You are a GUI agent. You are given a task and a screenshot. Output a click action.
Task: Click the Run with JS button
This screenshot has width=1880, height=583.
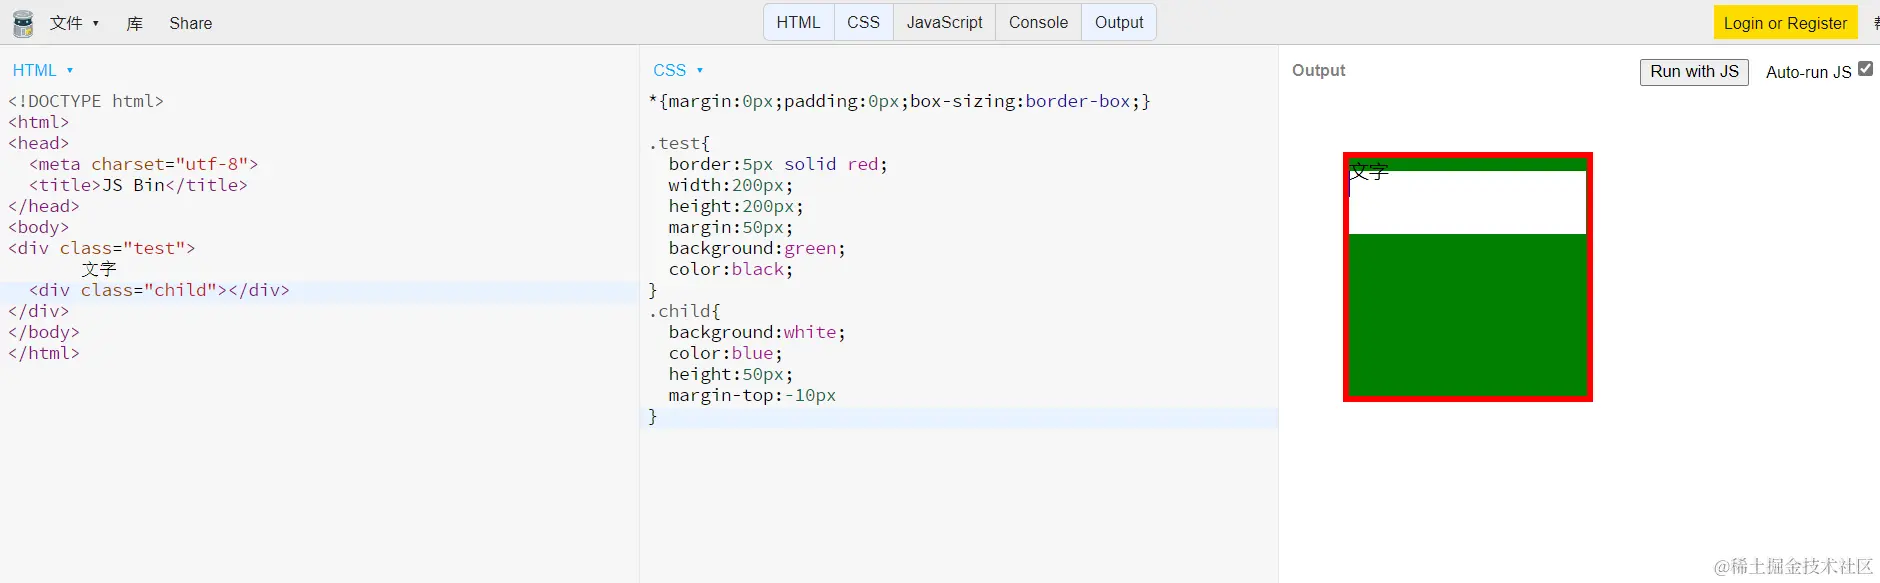pyautogui.click(x=1694, y=72)
